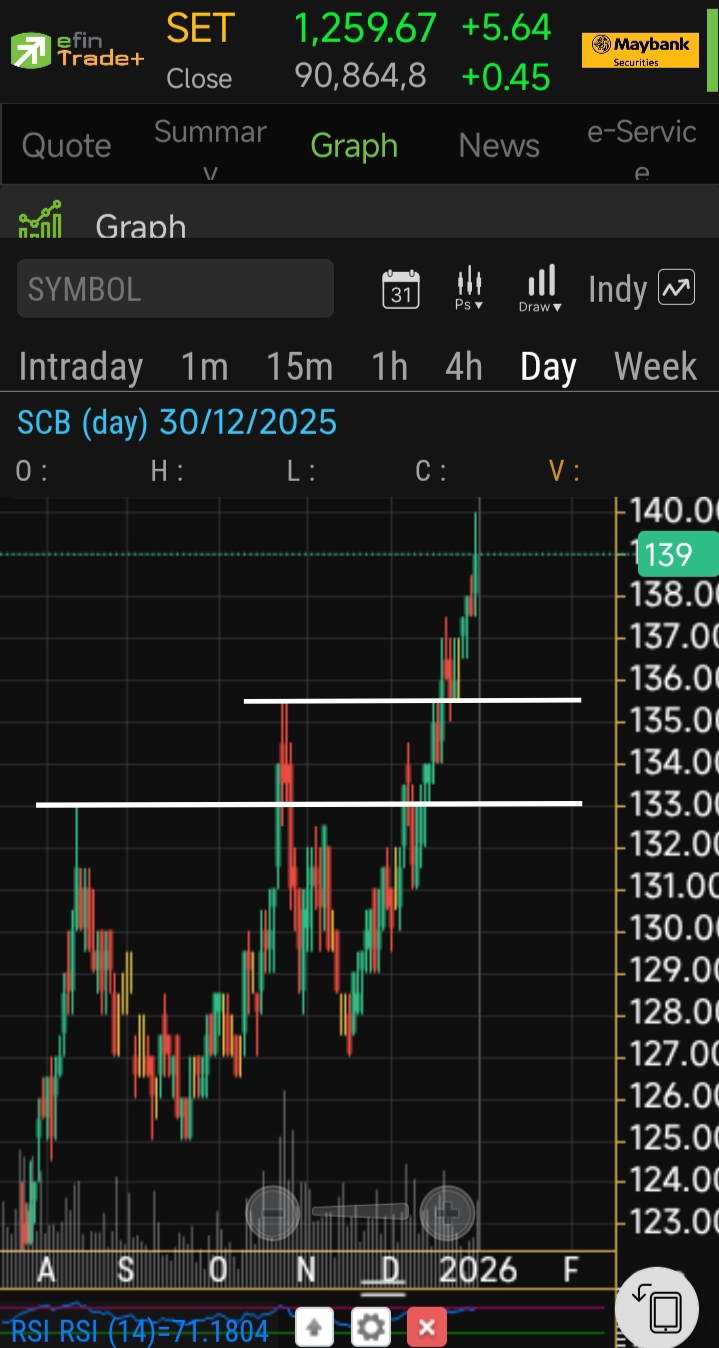Select the 15m timeframe
This screenshot has width=719, height=1348.
pos(299,367)
